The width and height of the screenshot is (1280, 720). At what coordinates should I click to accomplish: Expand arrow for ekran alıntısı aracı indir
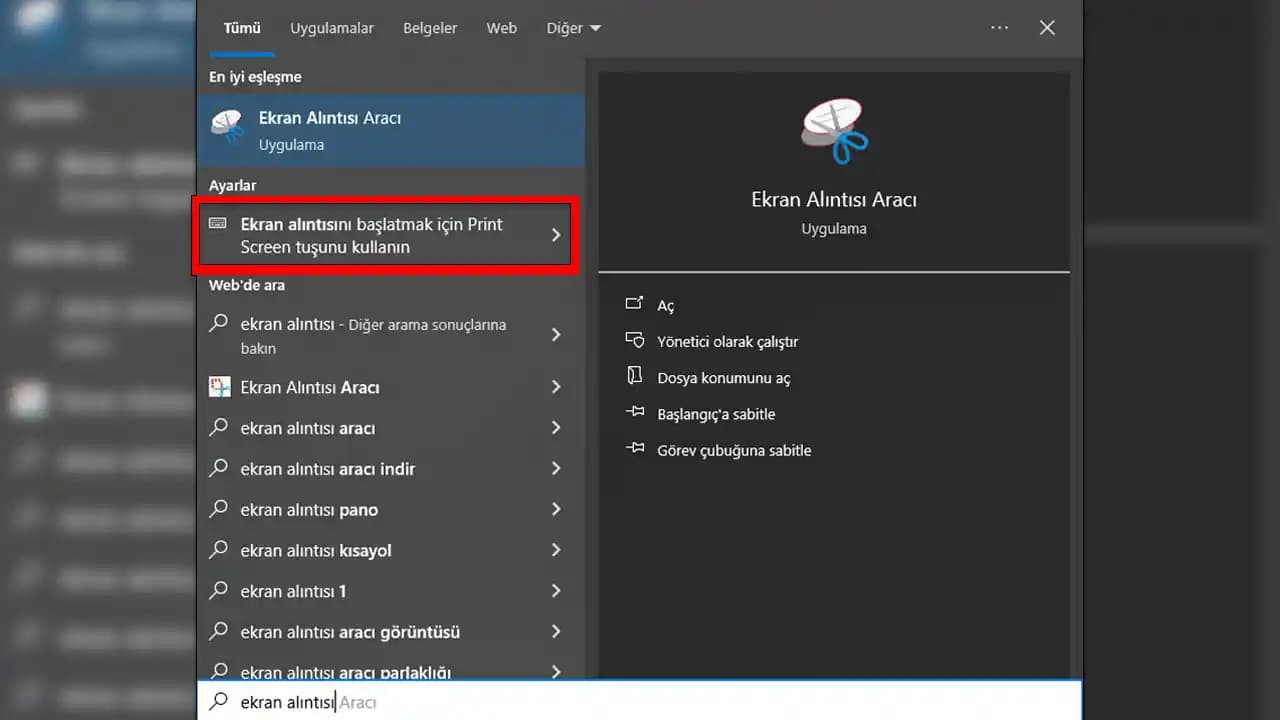(x=556, y=469)
